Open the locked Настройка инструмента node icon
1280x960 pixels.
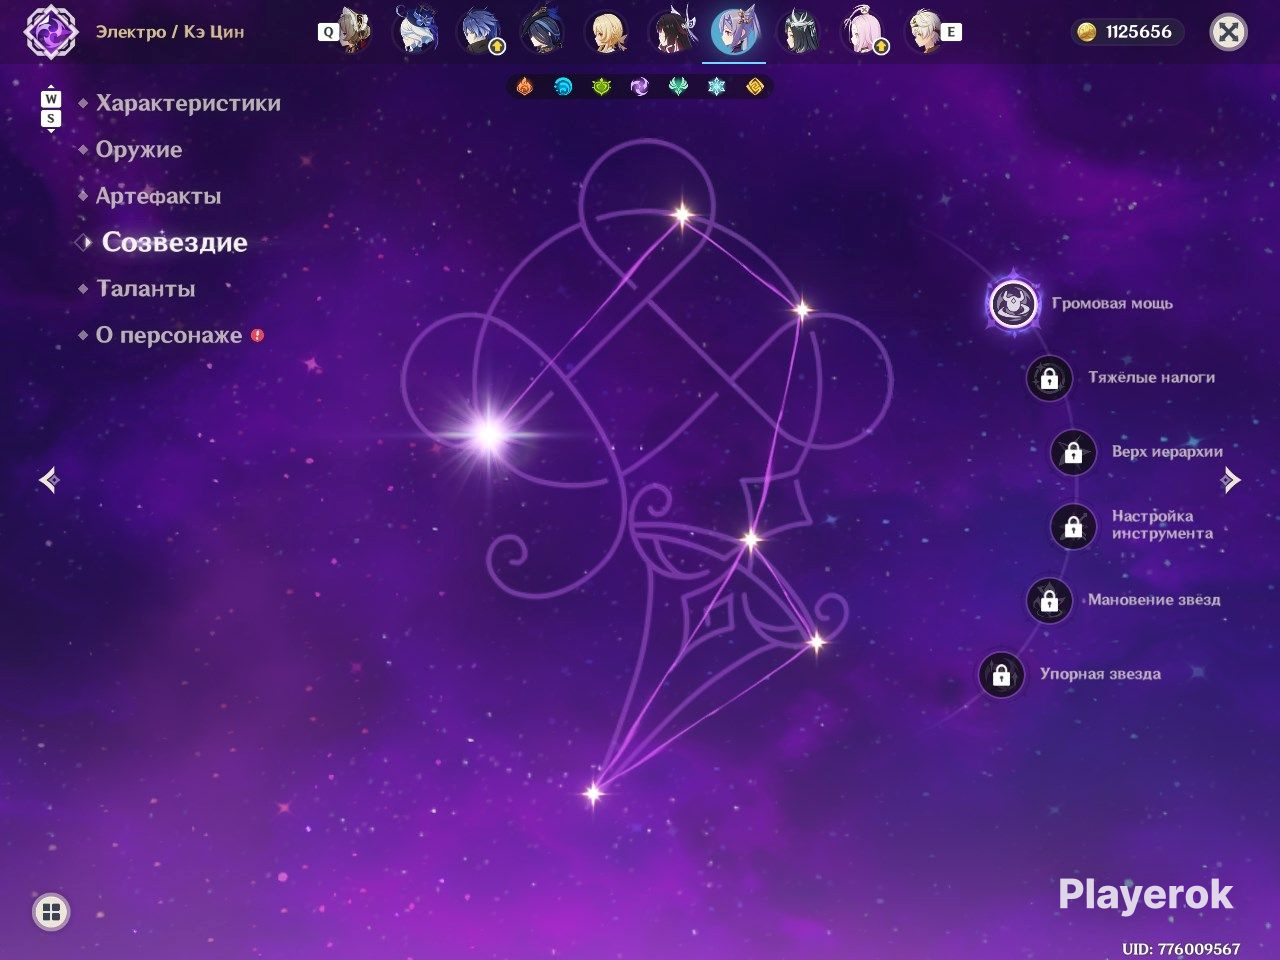[1073, 525]
